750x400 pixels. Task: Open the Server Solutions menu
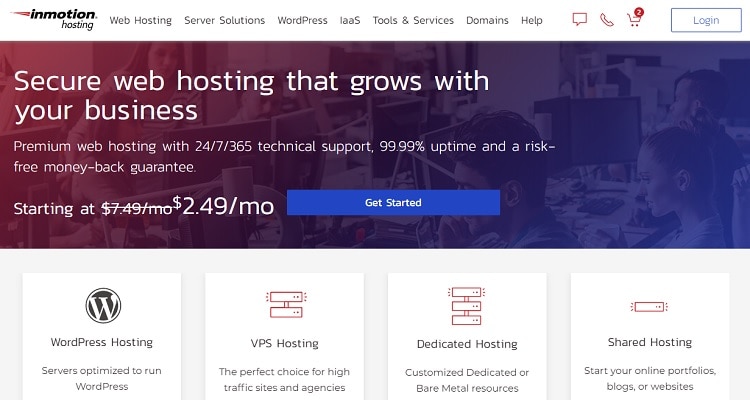[224, 20]
